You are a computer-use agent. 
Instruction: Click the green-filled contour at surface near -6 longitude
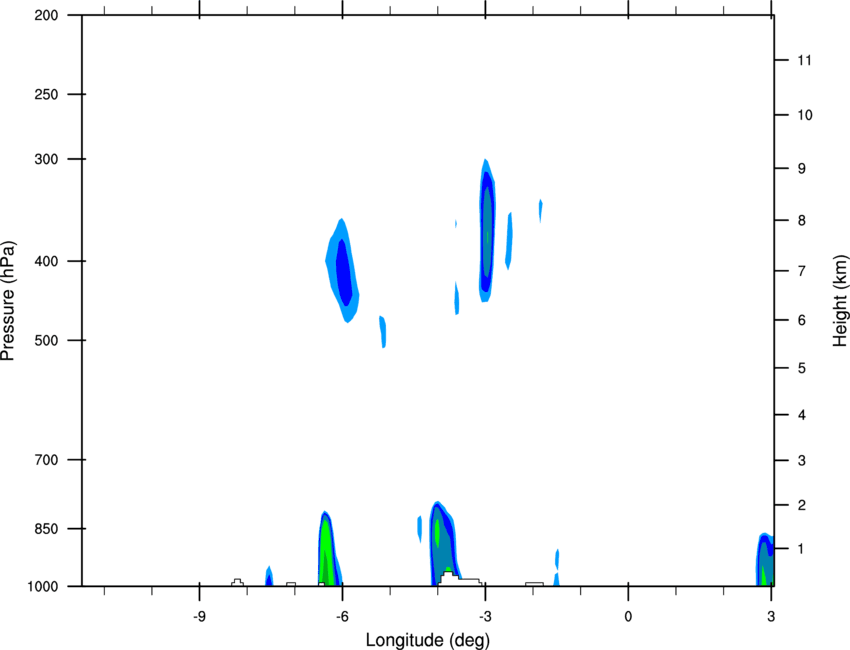(326, 550)
